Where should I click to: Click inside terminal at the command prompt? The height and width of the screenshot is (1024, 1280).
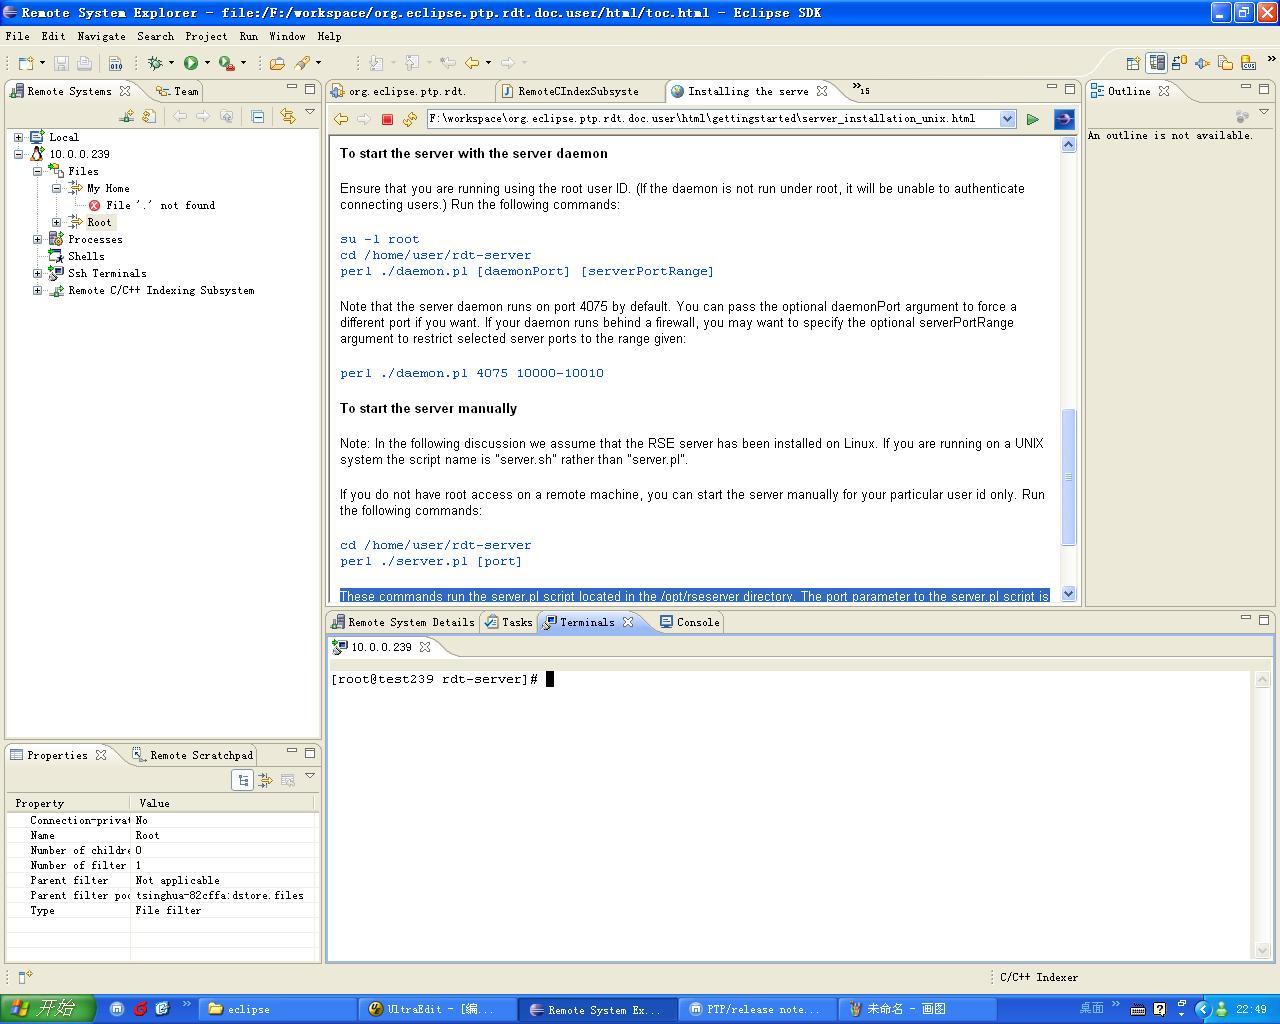click(550, 679)
